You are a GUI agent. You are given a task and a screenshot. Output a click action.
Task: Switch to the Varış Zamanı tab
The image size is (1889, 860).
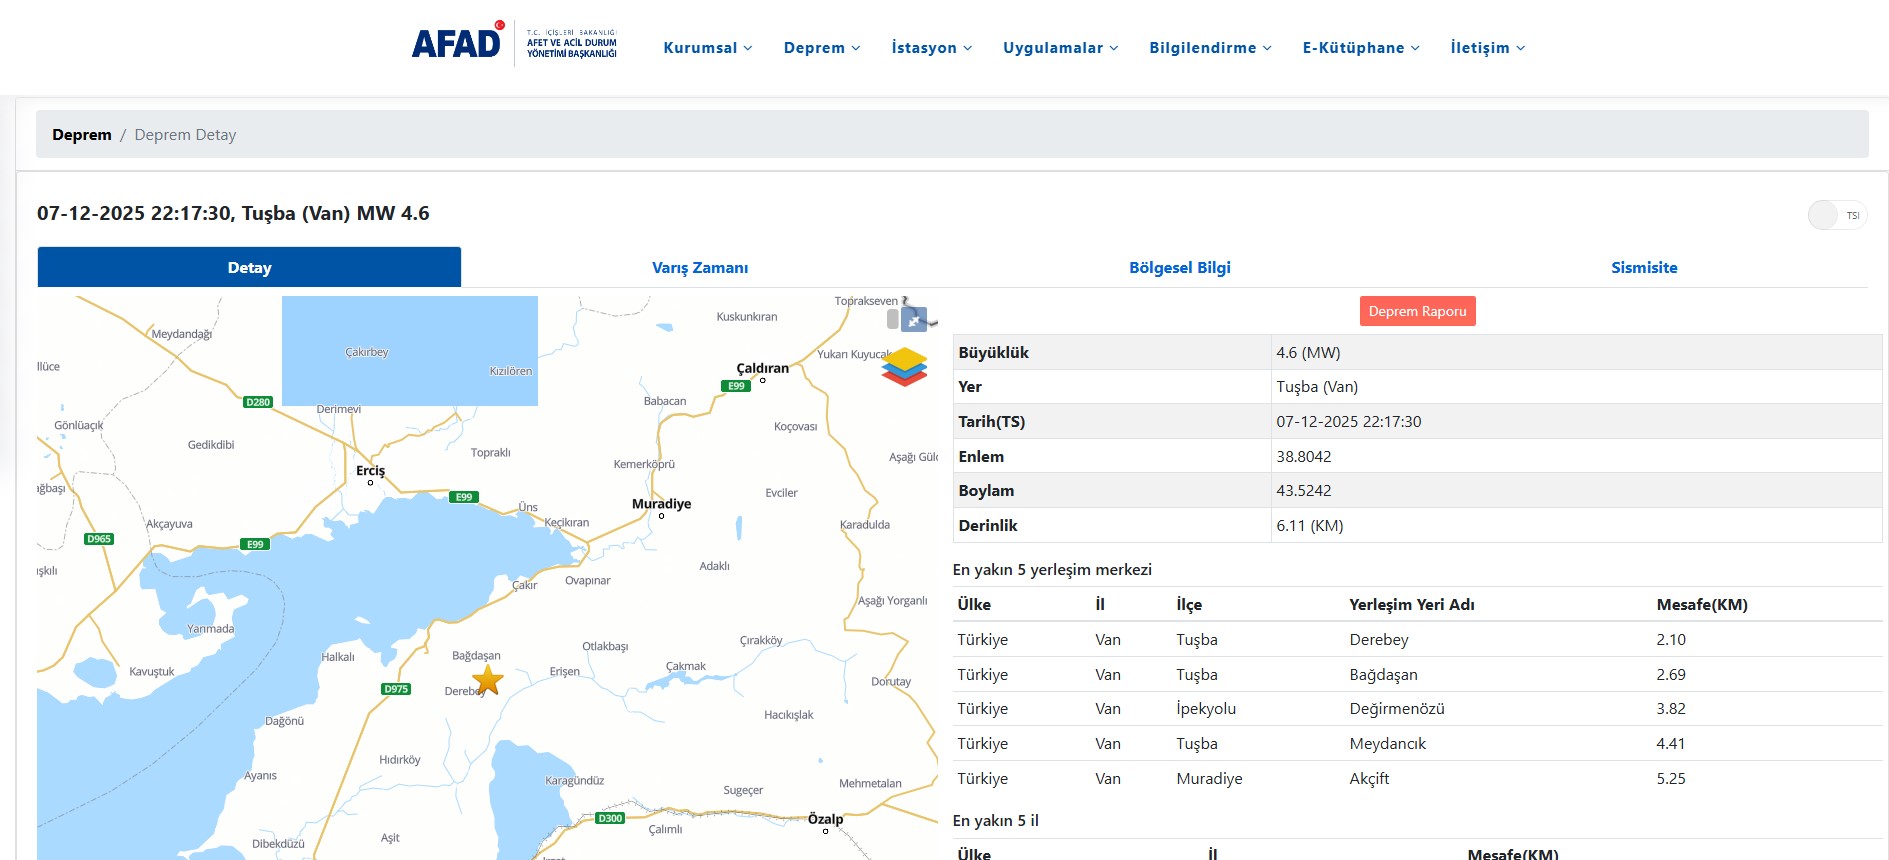tap(700, 268)
